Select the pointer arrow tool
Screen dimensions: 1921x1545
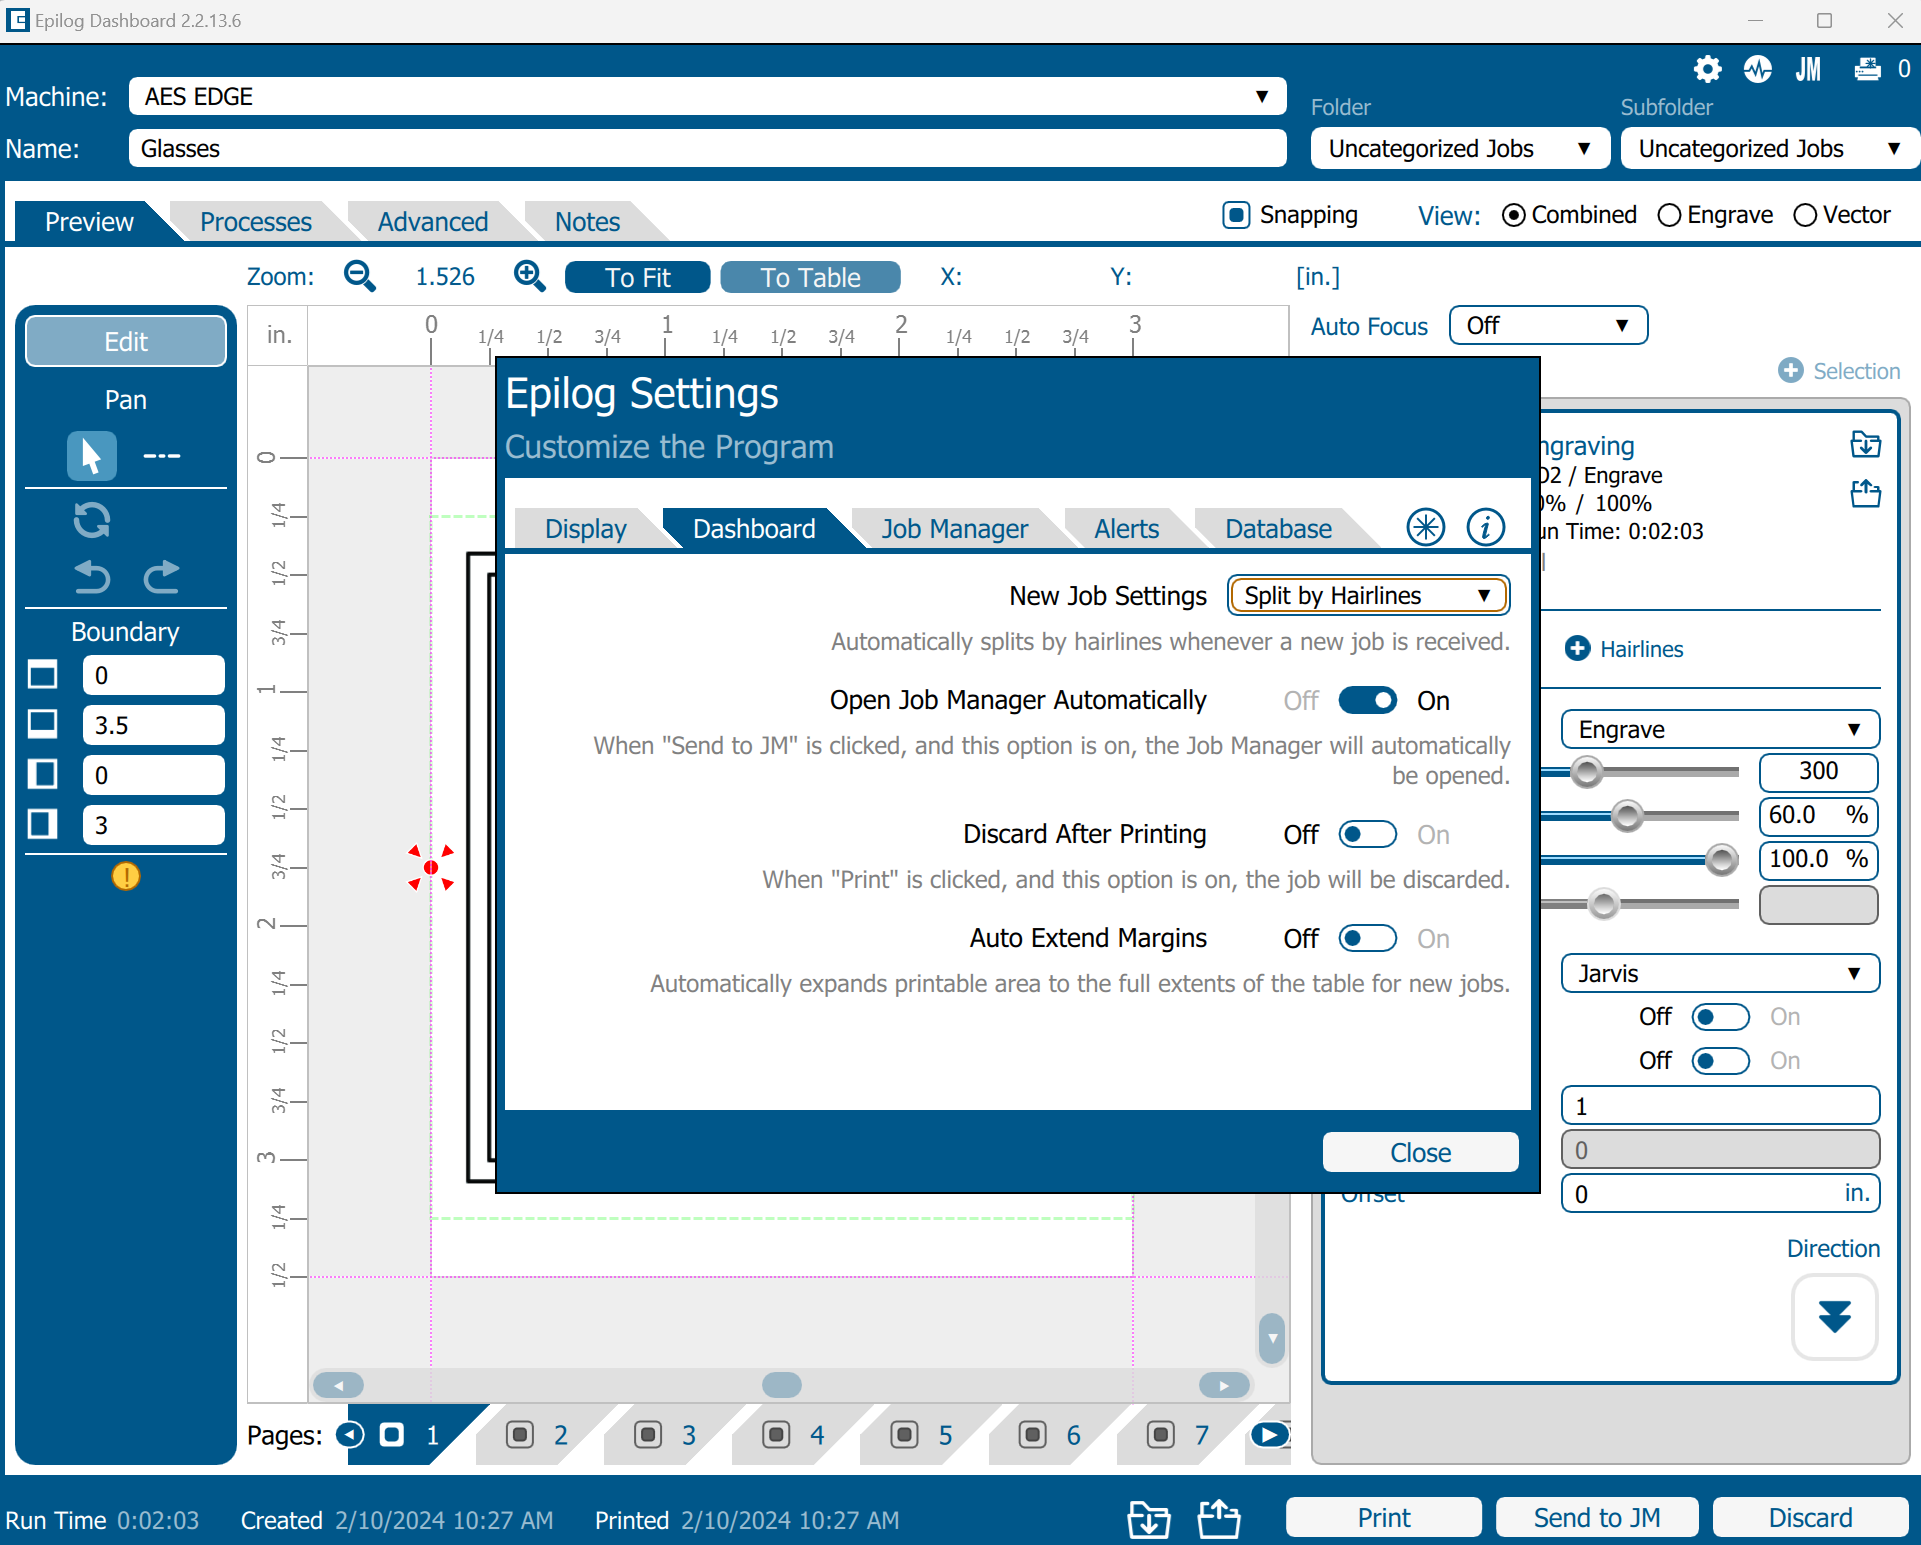91,456
